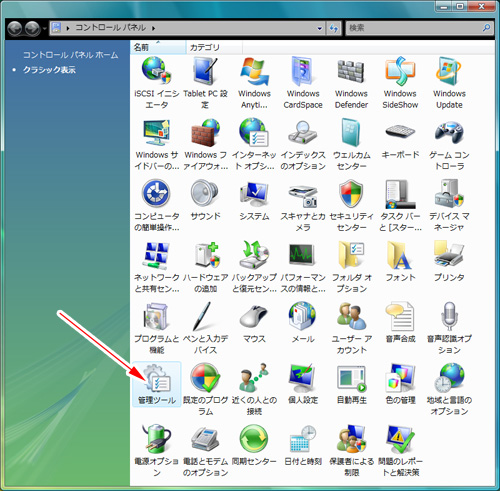Open ユーザー アカウント icon

351,316
